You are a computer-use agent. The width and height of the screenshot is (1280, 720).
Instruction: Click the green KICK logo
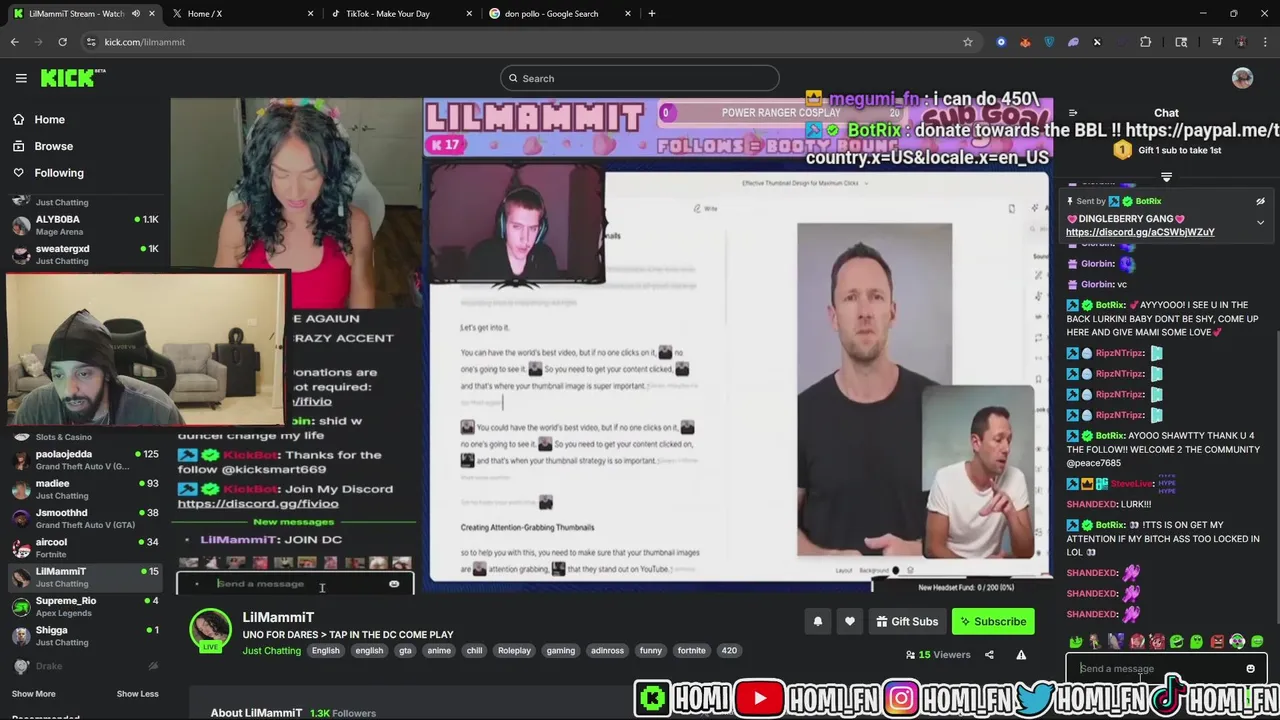[x=72, y=78]
